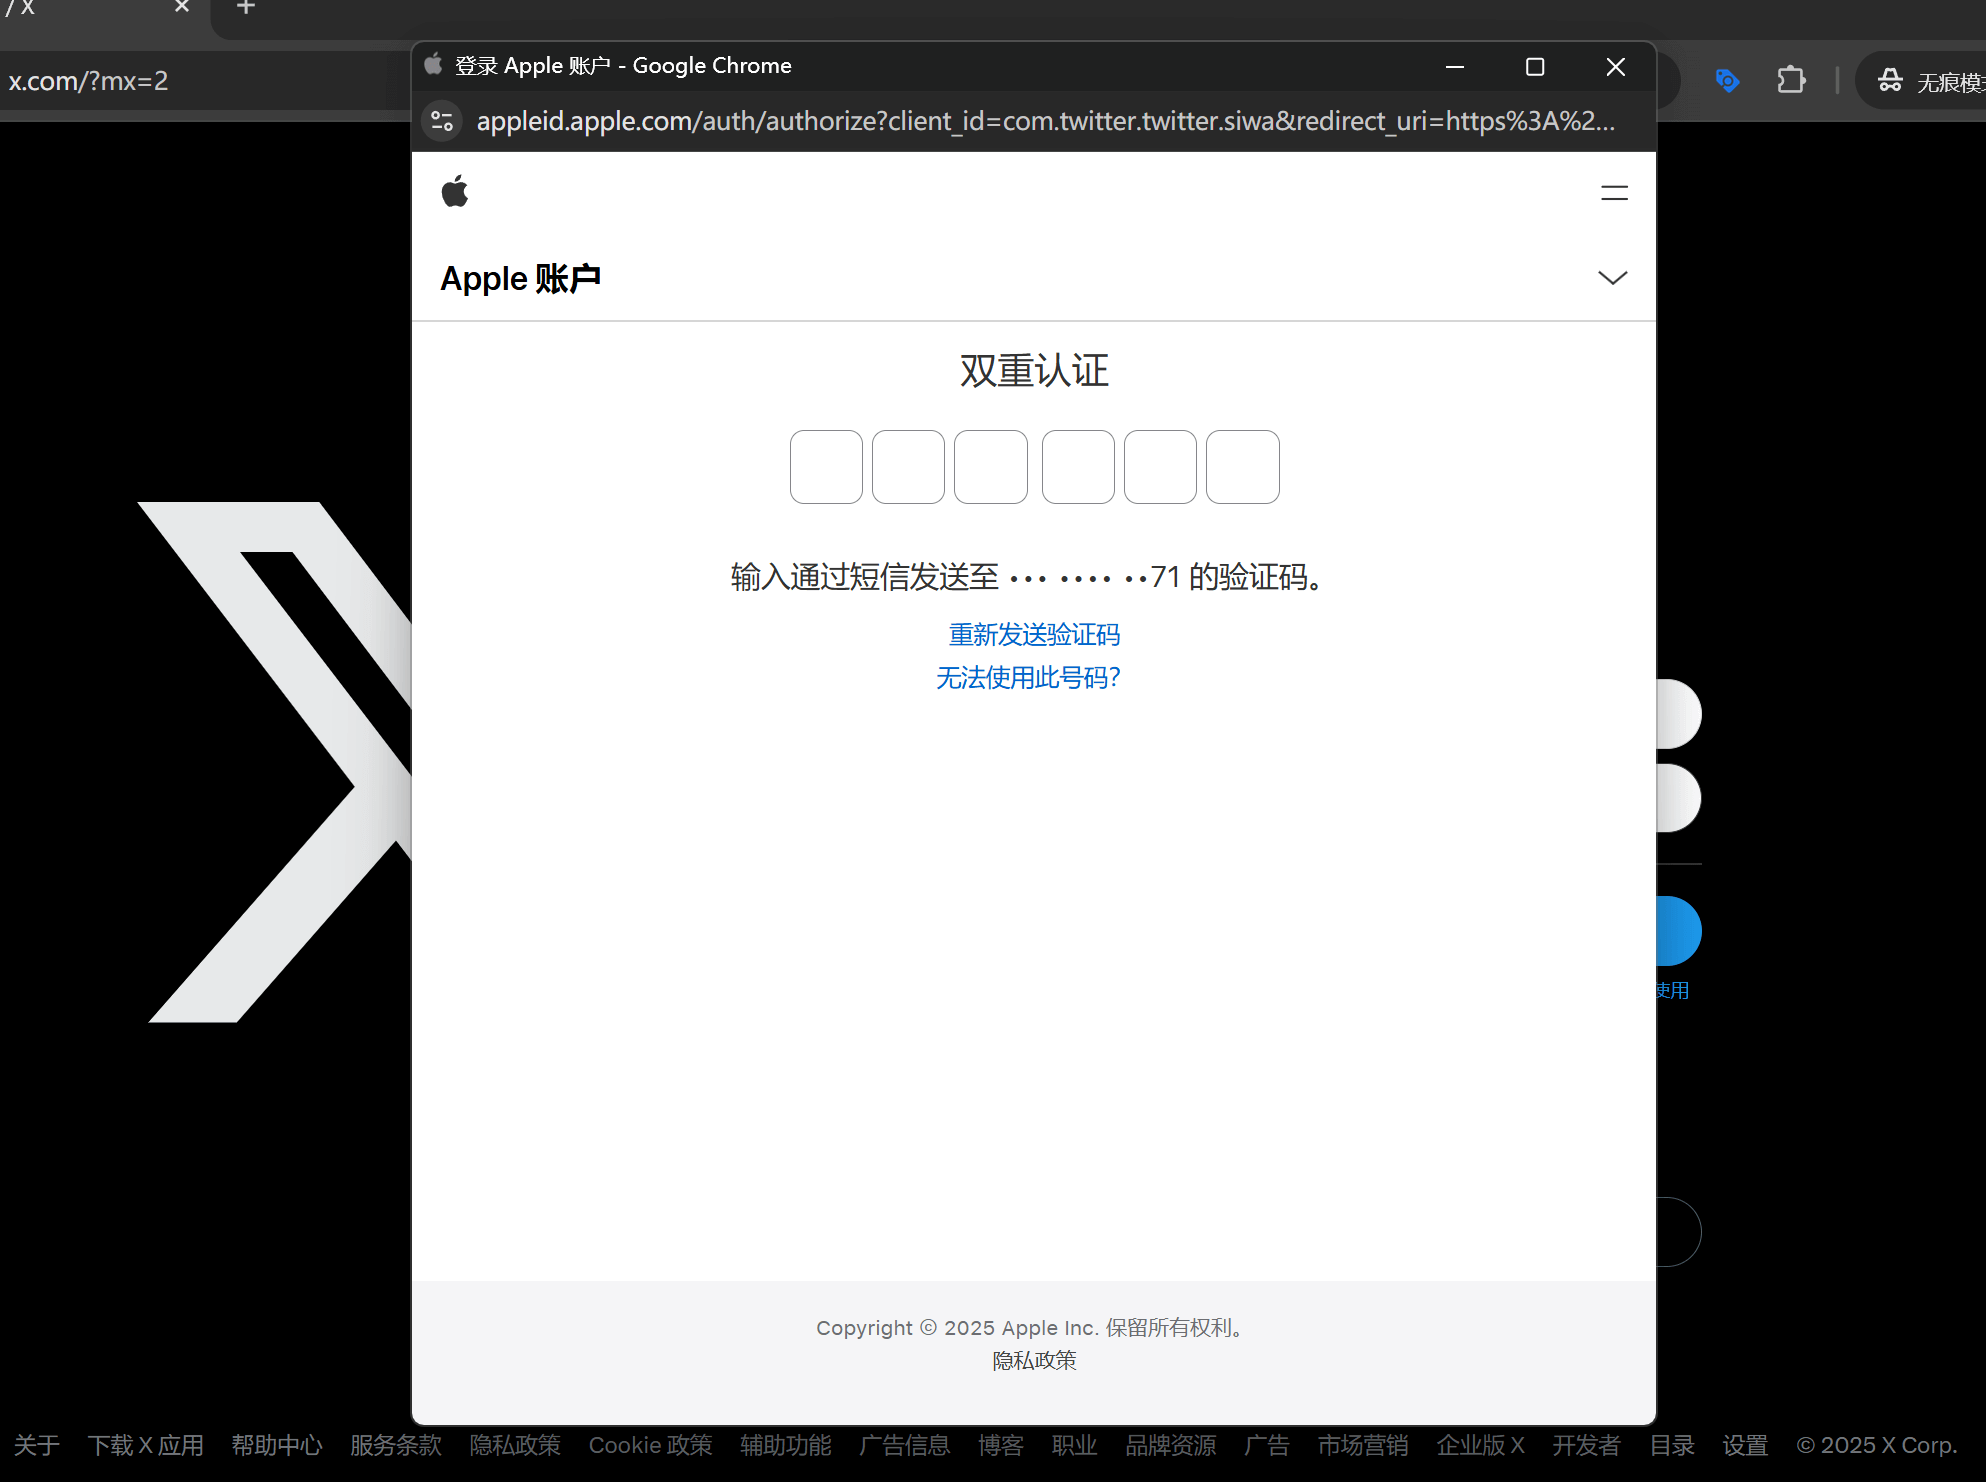This screenshot has height=1482, width=1986.
Task: Click the incognito mode indicator icon
Action: [x=1889, y=80]
